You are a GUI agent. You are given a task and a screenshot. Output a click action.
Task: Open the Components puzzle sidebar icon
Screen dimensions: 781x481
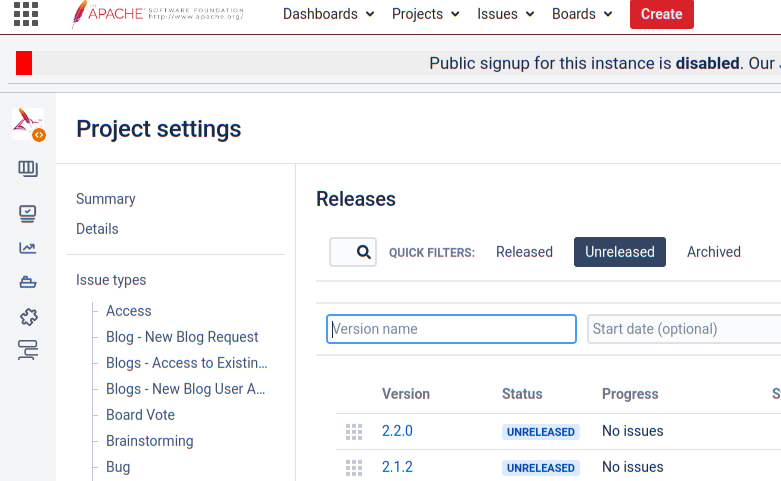pyautogui.click(x=28, y=317)
